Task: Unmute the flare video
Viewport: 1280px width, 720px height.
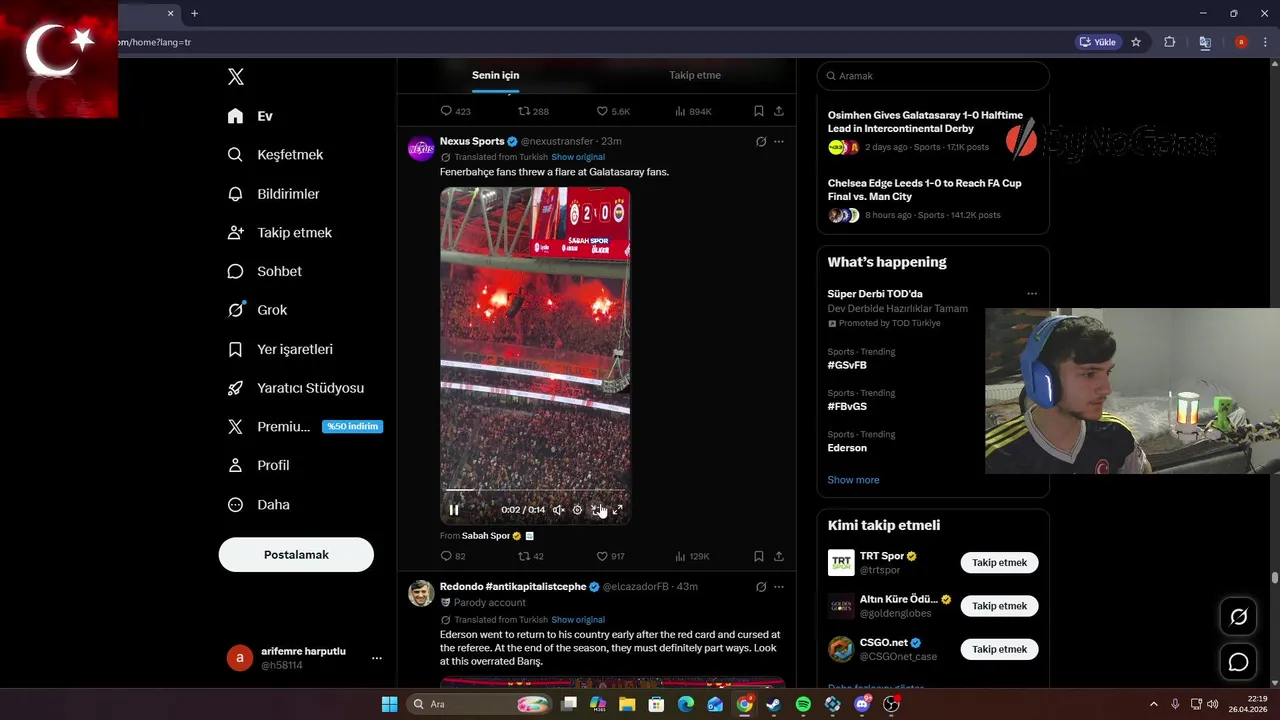Action: (558, 510)
